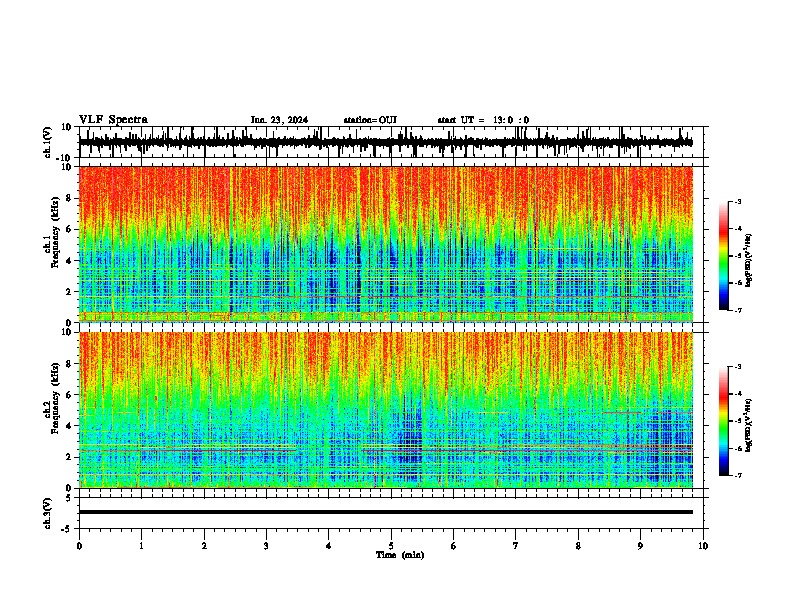The width and height of the screenshot is (792, 612).
Task: Click time-axis tick label '6'
Action: click(x=454, y=546)
